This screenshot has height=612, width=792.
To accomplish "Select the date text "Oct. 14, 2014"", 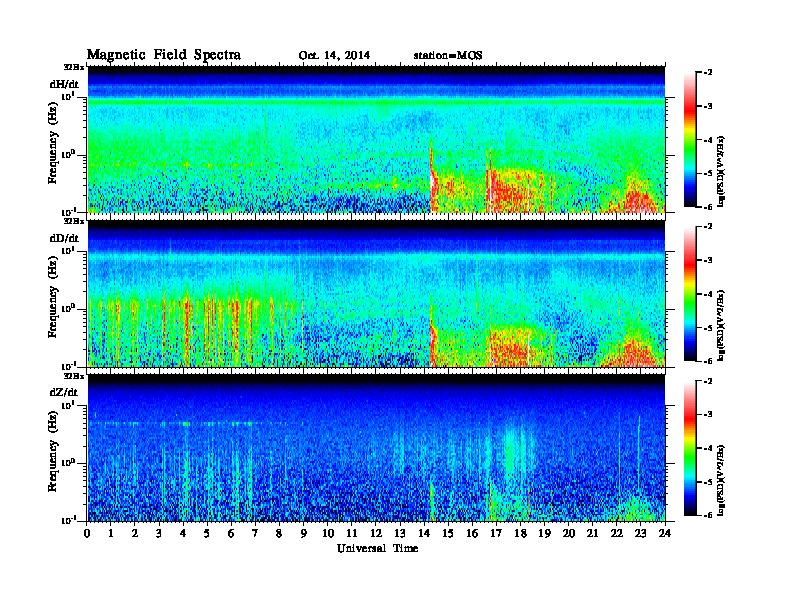I will point(334,56).
